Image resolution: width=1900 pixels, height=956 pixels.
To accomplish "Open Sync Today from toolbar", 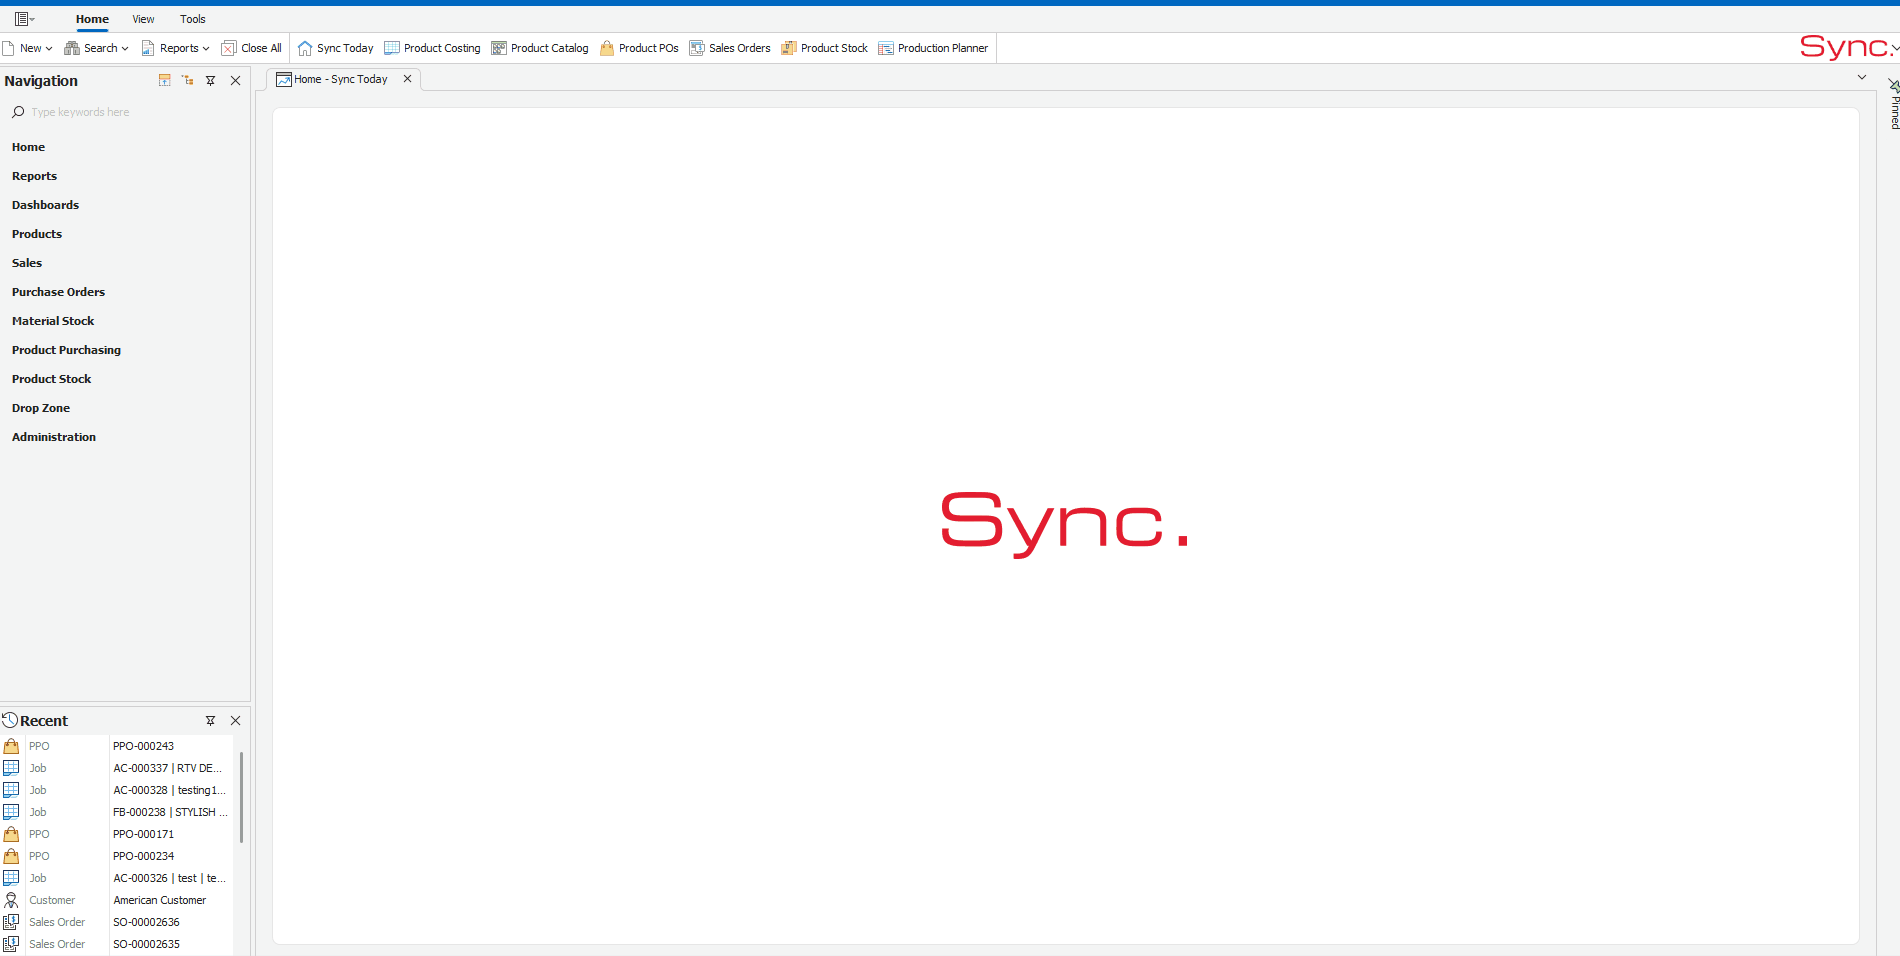I will [336, 48].
